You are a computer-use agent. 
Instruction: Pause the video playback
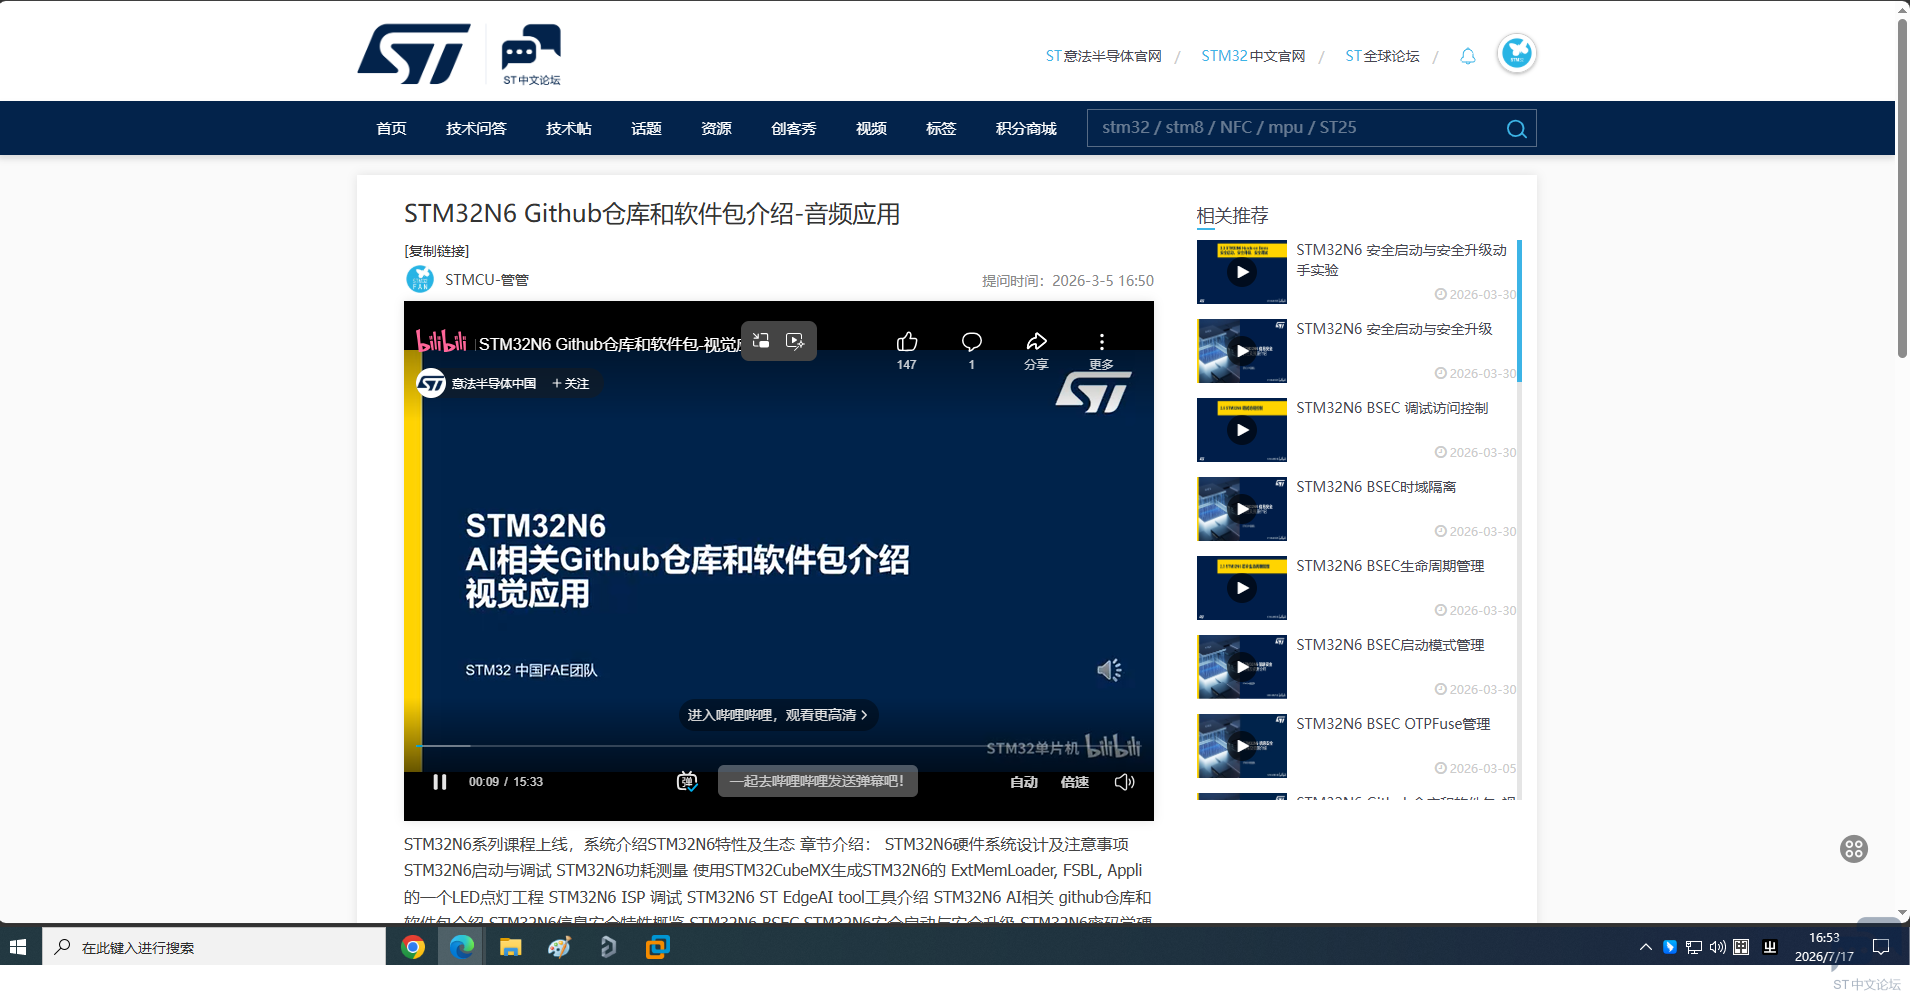pos(439,782)
